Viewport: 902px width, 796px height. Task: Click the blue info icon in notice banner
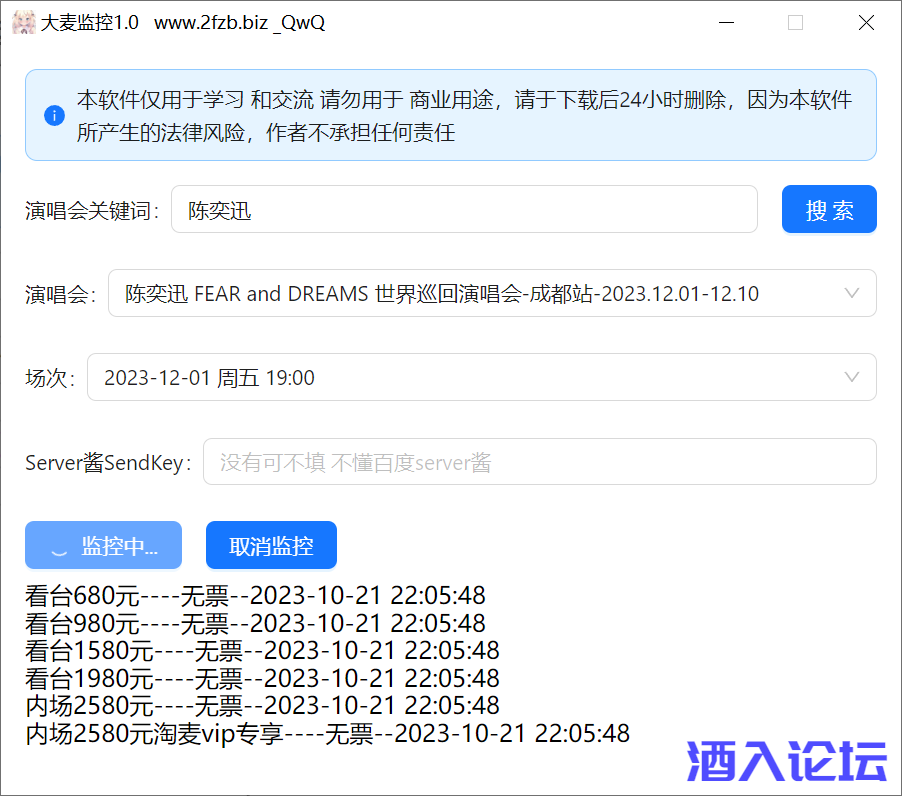[x=54, y=116]
